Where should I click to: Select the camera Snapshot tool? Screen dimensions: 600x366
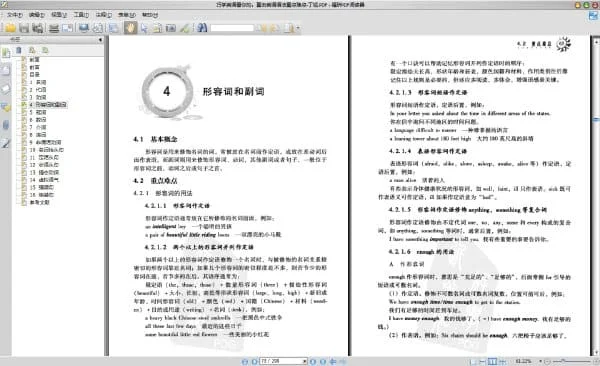tap(171, 28)
